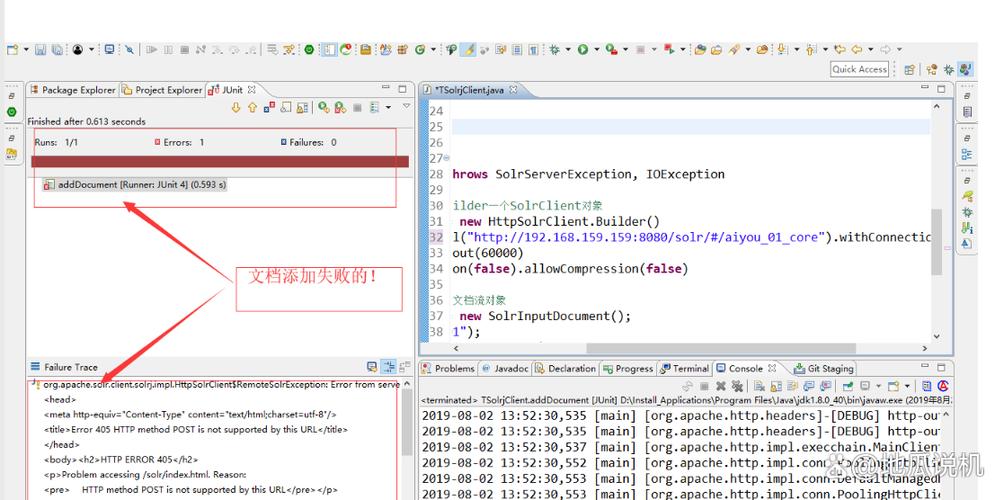Open the Run button dropdown arrow
The width and height of the screenshot is (1004, 500).
(x=597, y=49)
